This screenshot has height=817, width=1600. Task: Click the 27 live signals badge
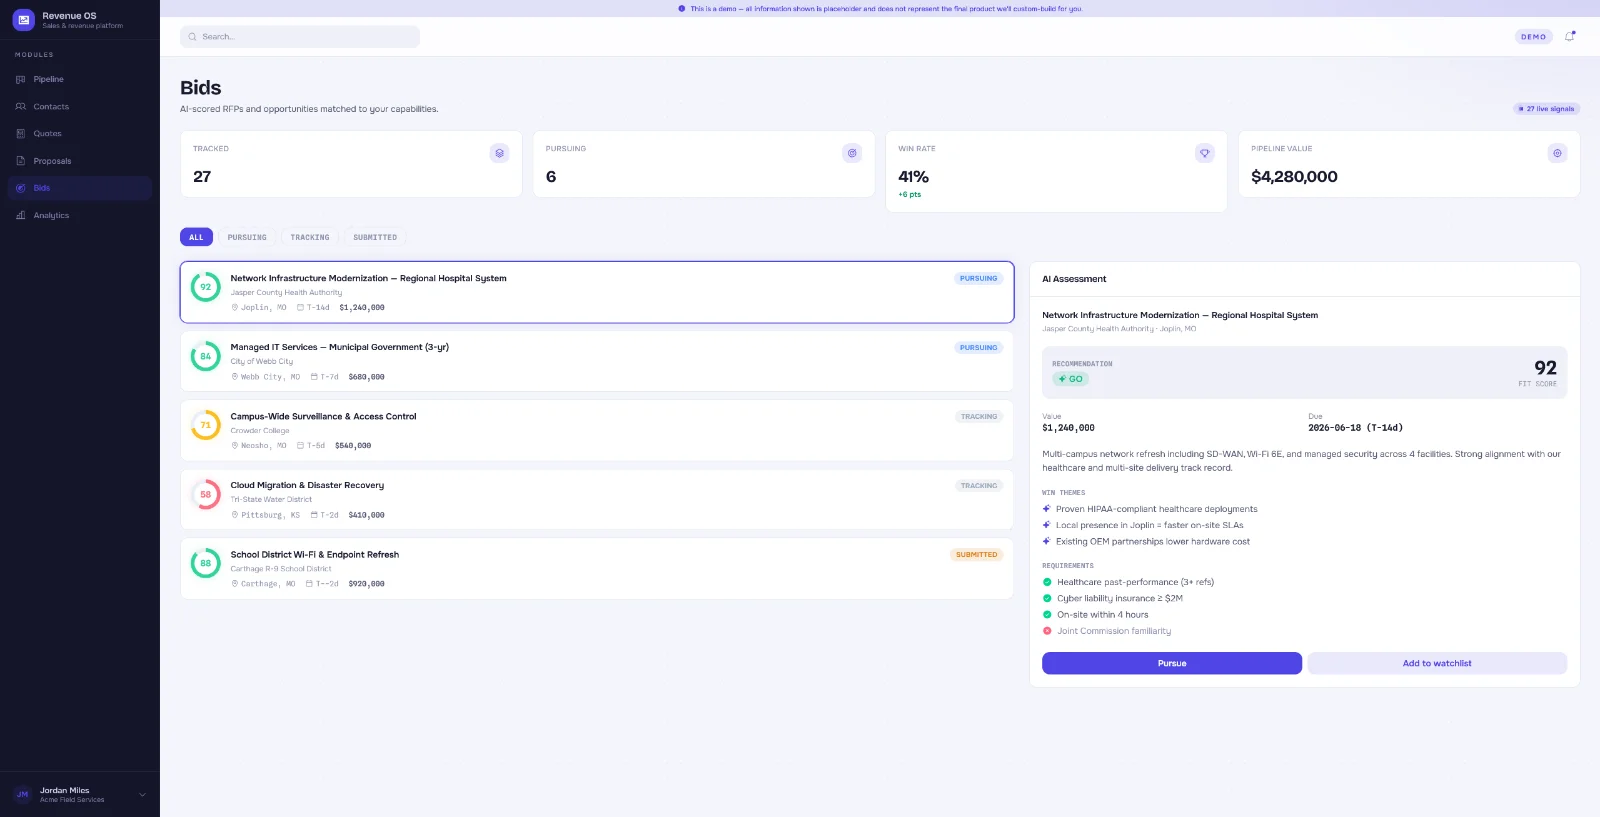point(1546,109)
